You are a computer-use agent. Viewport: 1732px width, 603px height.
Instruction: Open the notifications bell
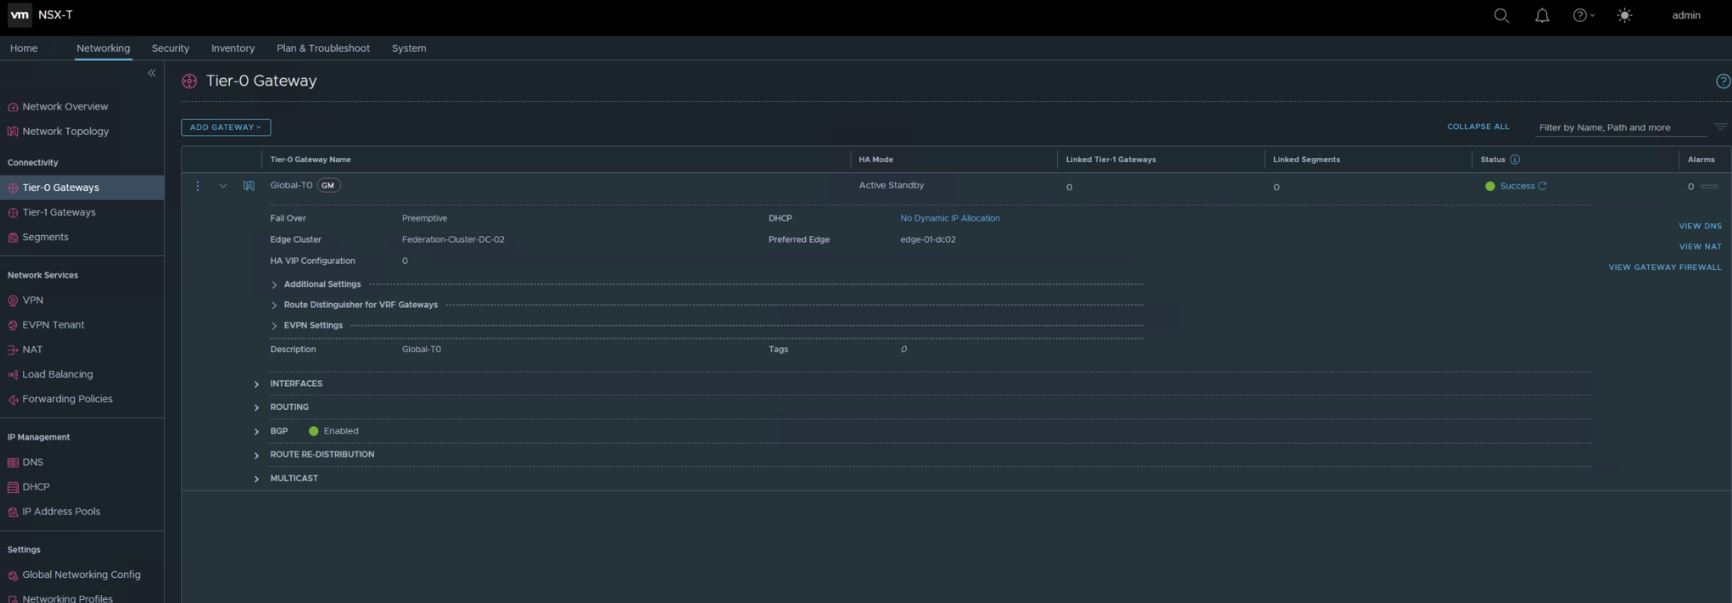(1542, 15)
